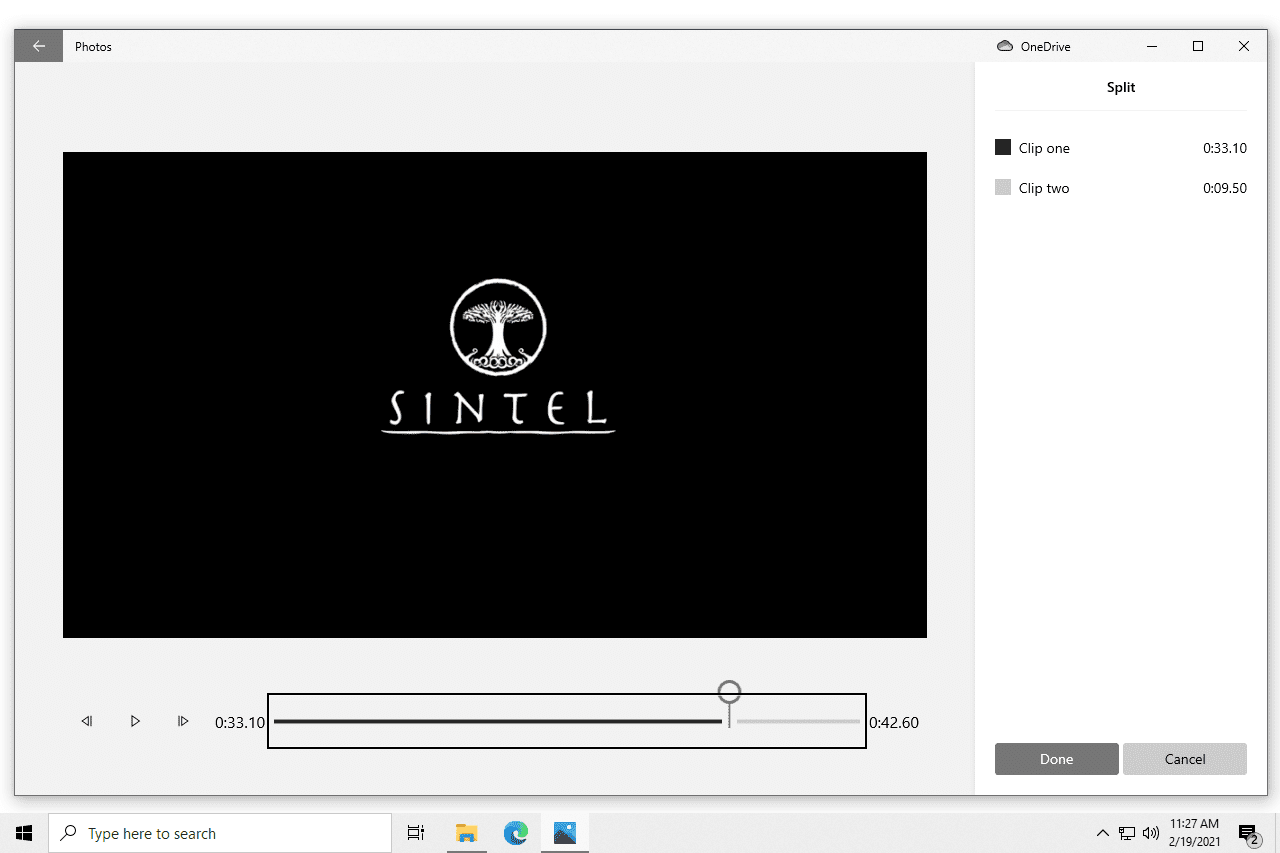The height and width of the screenshot is (853, 1280).
Task: Step back one frame
Action: tap(87, 721)
